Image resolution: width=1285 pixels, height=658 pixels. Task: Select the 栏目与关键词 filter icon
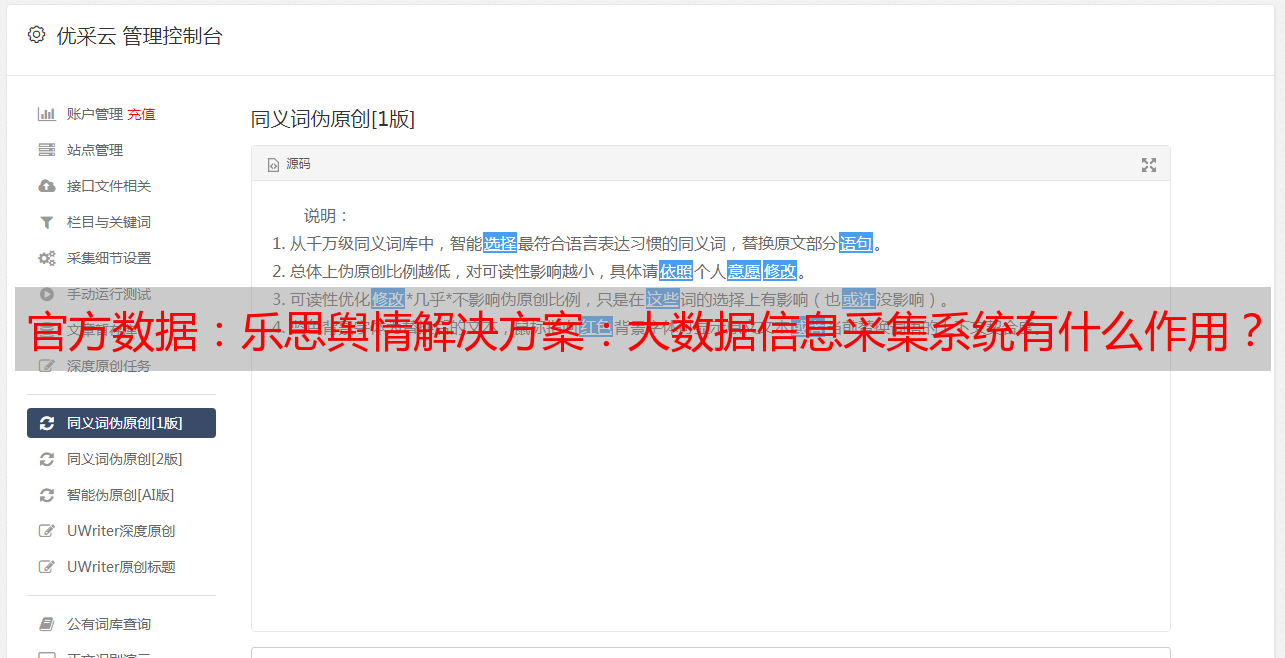pyautogui.click(x=46, y=222)
